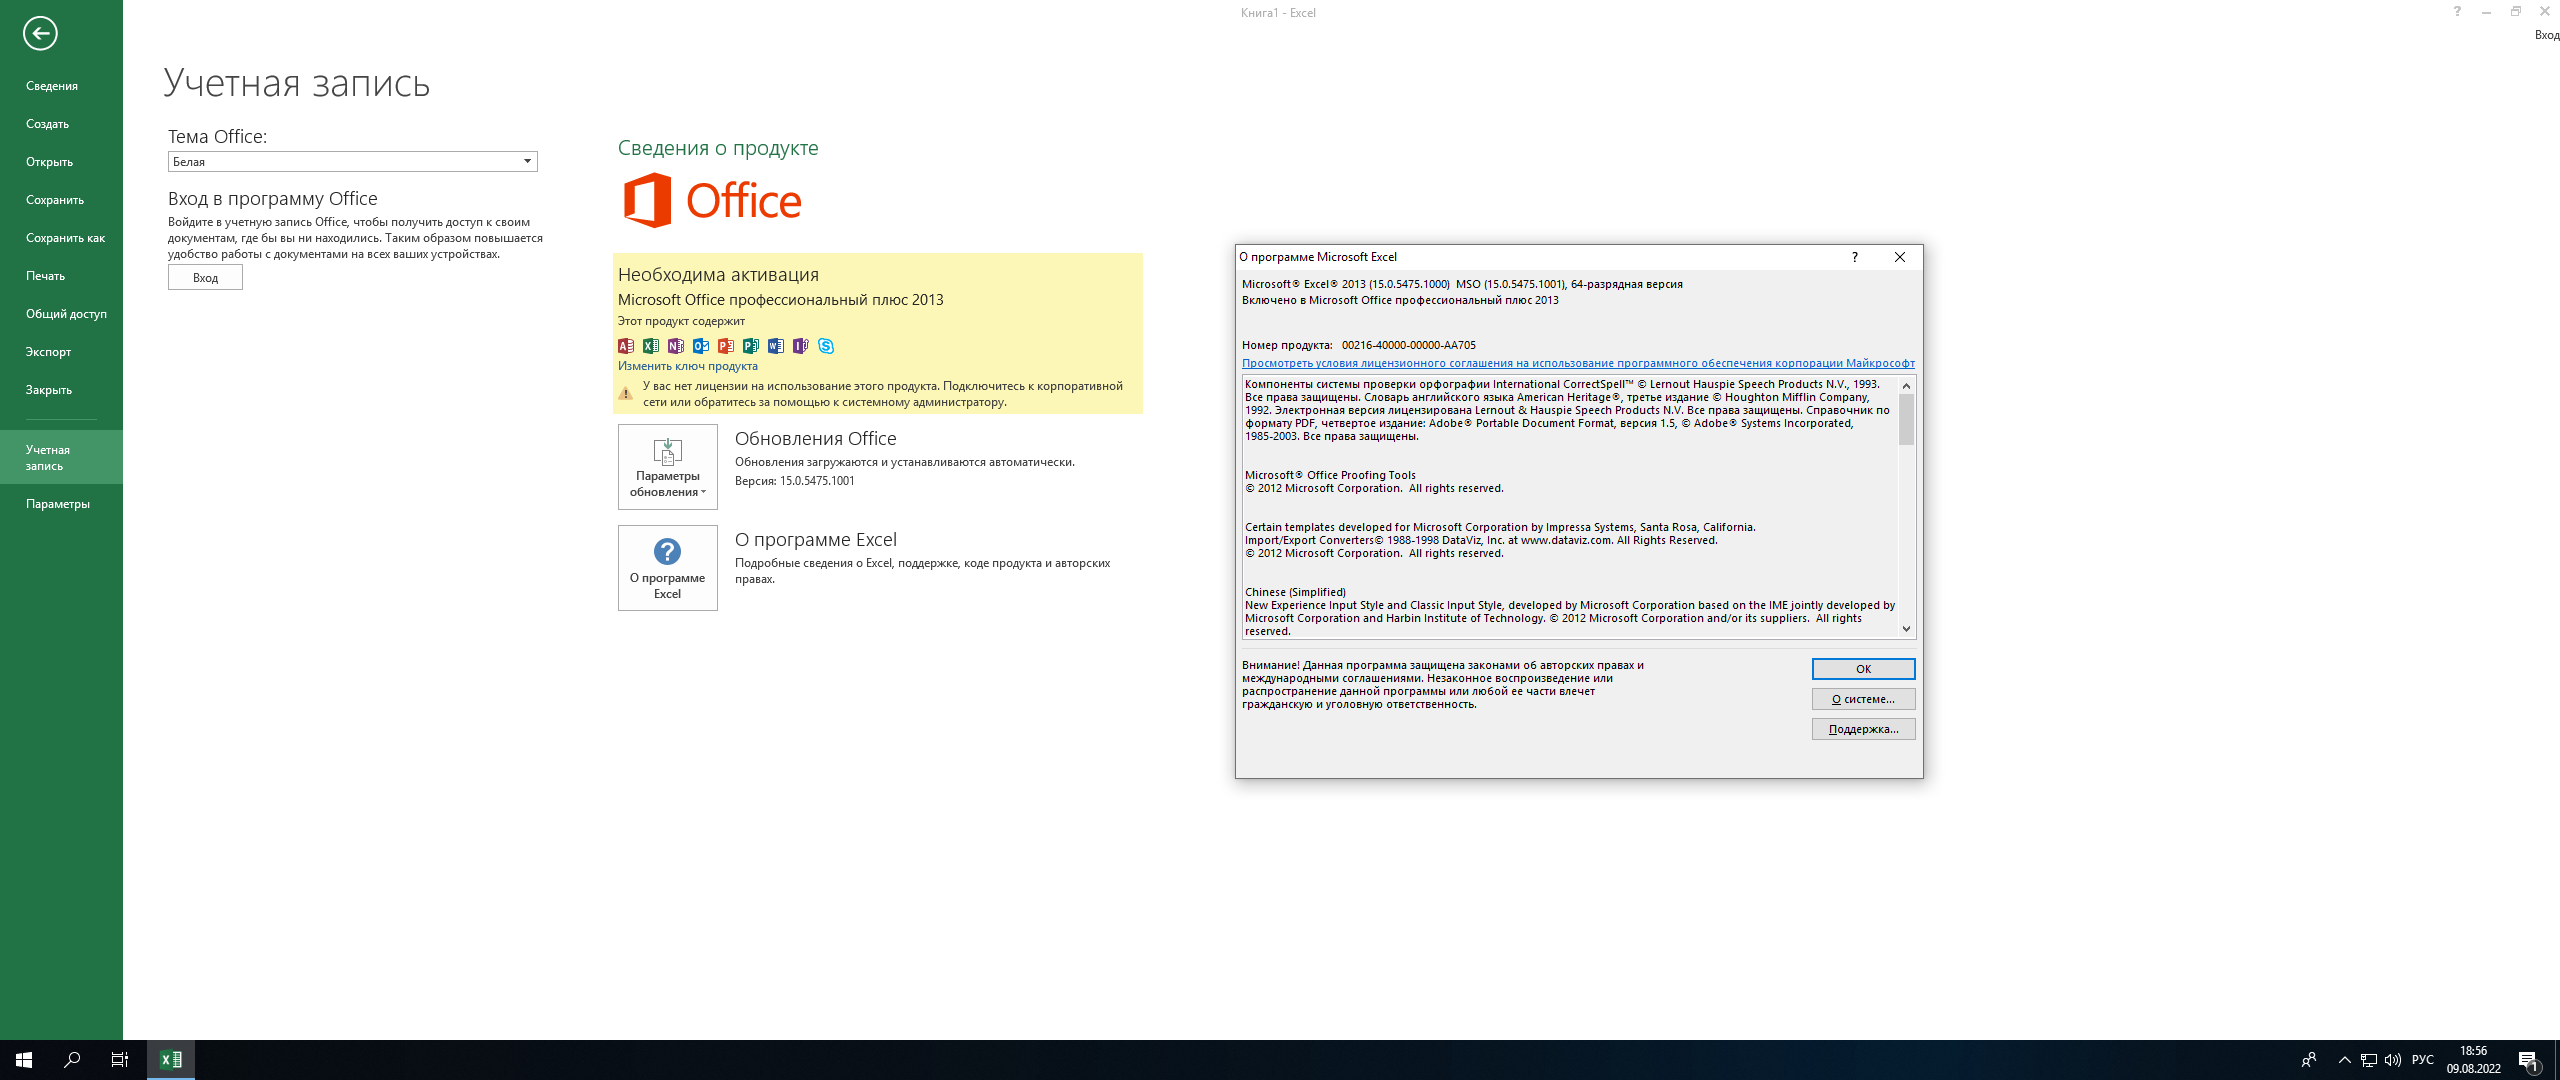Open 'Параметры обновления' dropdown button
2560x1080 pixels.
pyautogui.click(x=668, y=467)
